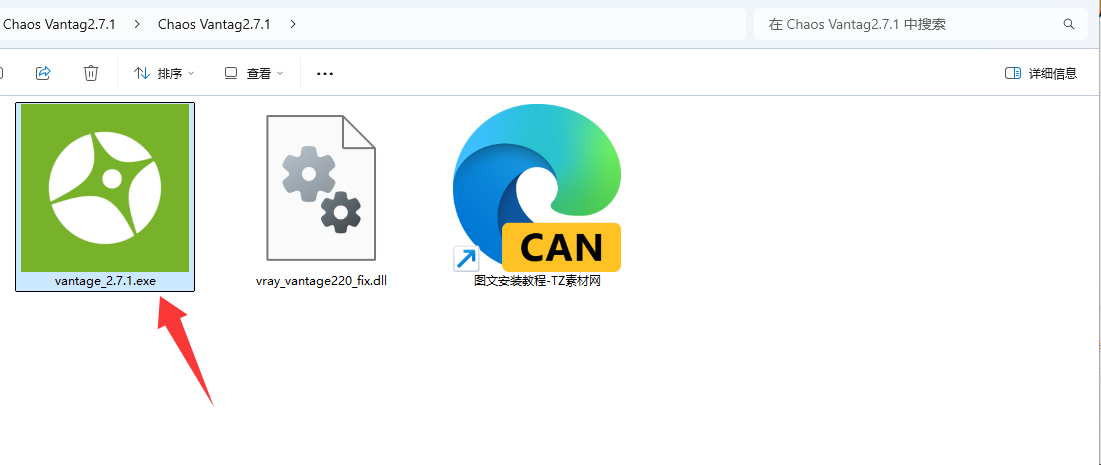The image size is (1101, 465).
Task: Click the second Chaos Vantag2.7.1 breadcrumb
Action: click(214, 24)
